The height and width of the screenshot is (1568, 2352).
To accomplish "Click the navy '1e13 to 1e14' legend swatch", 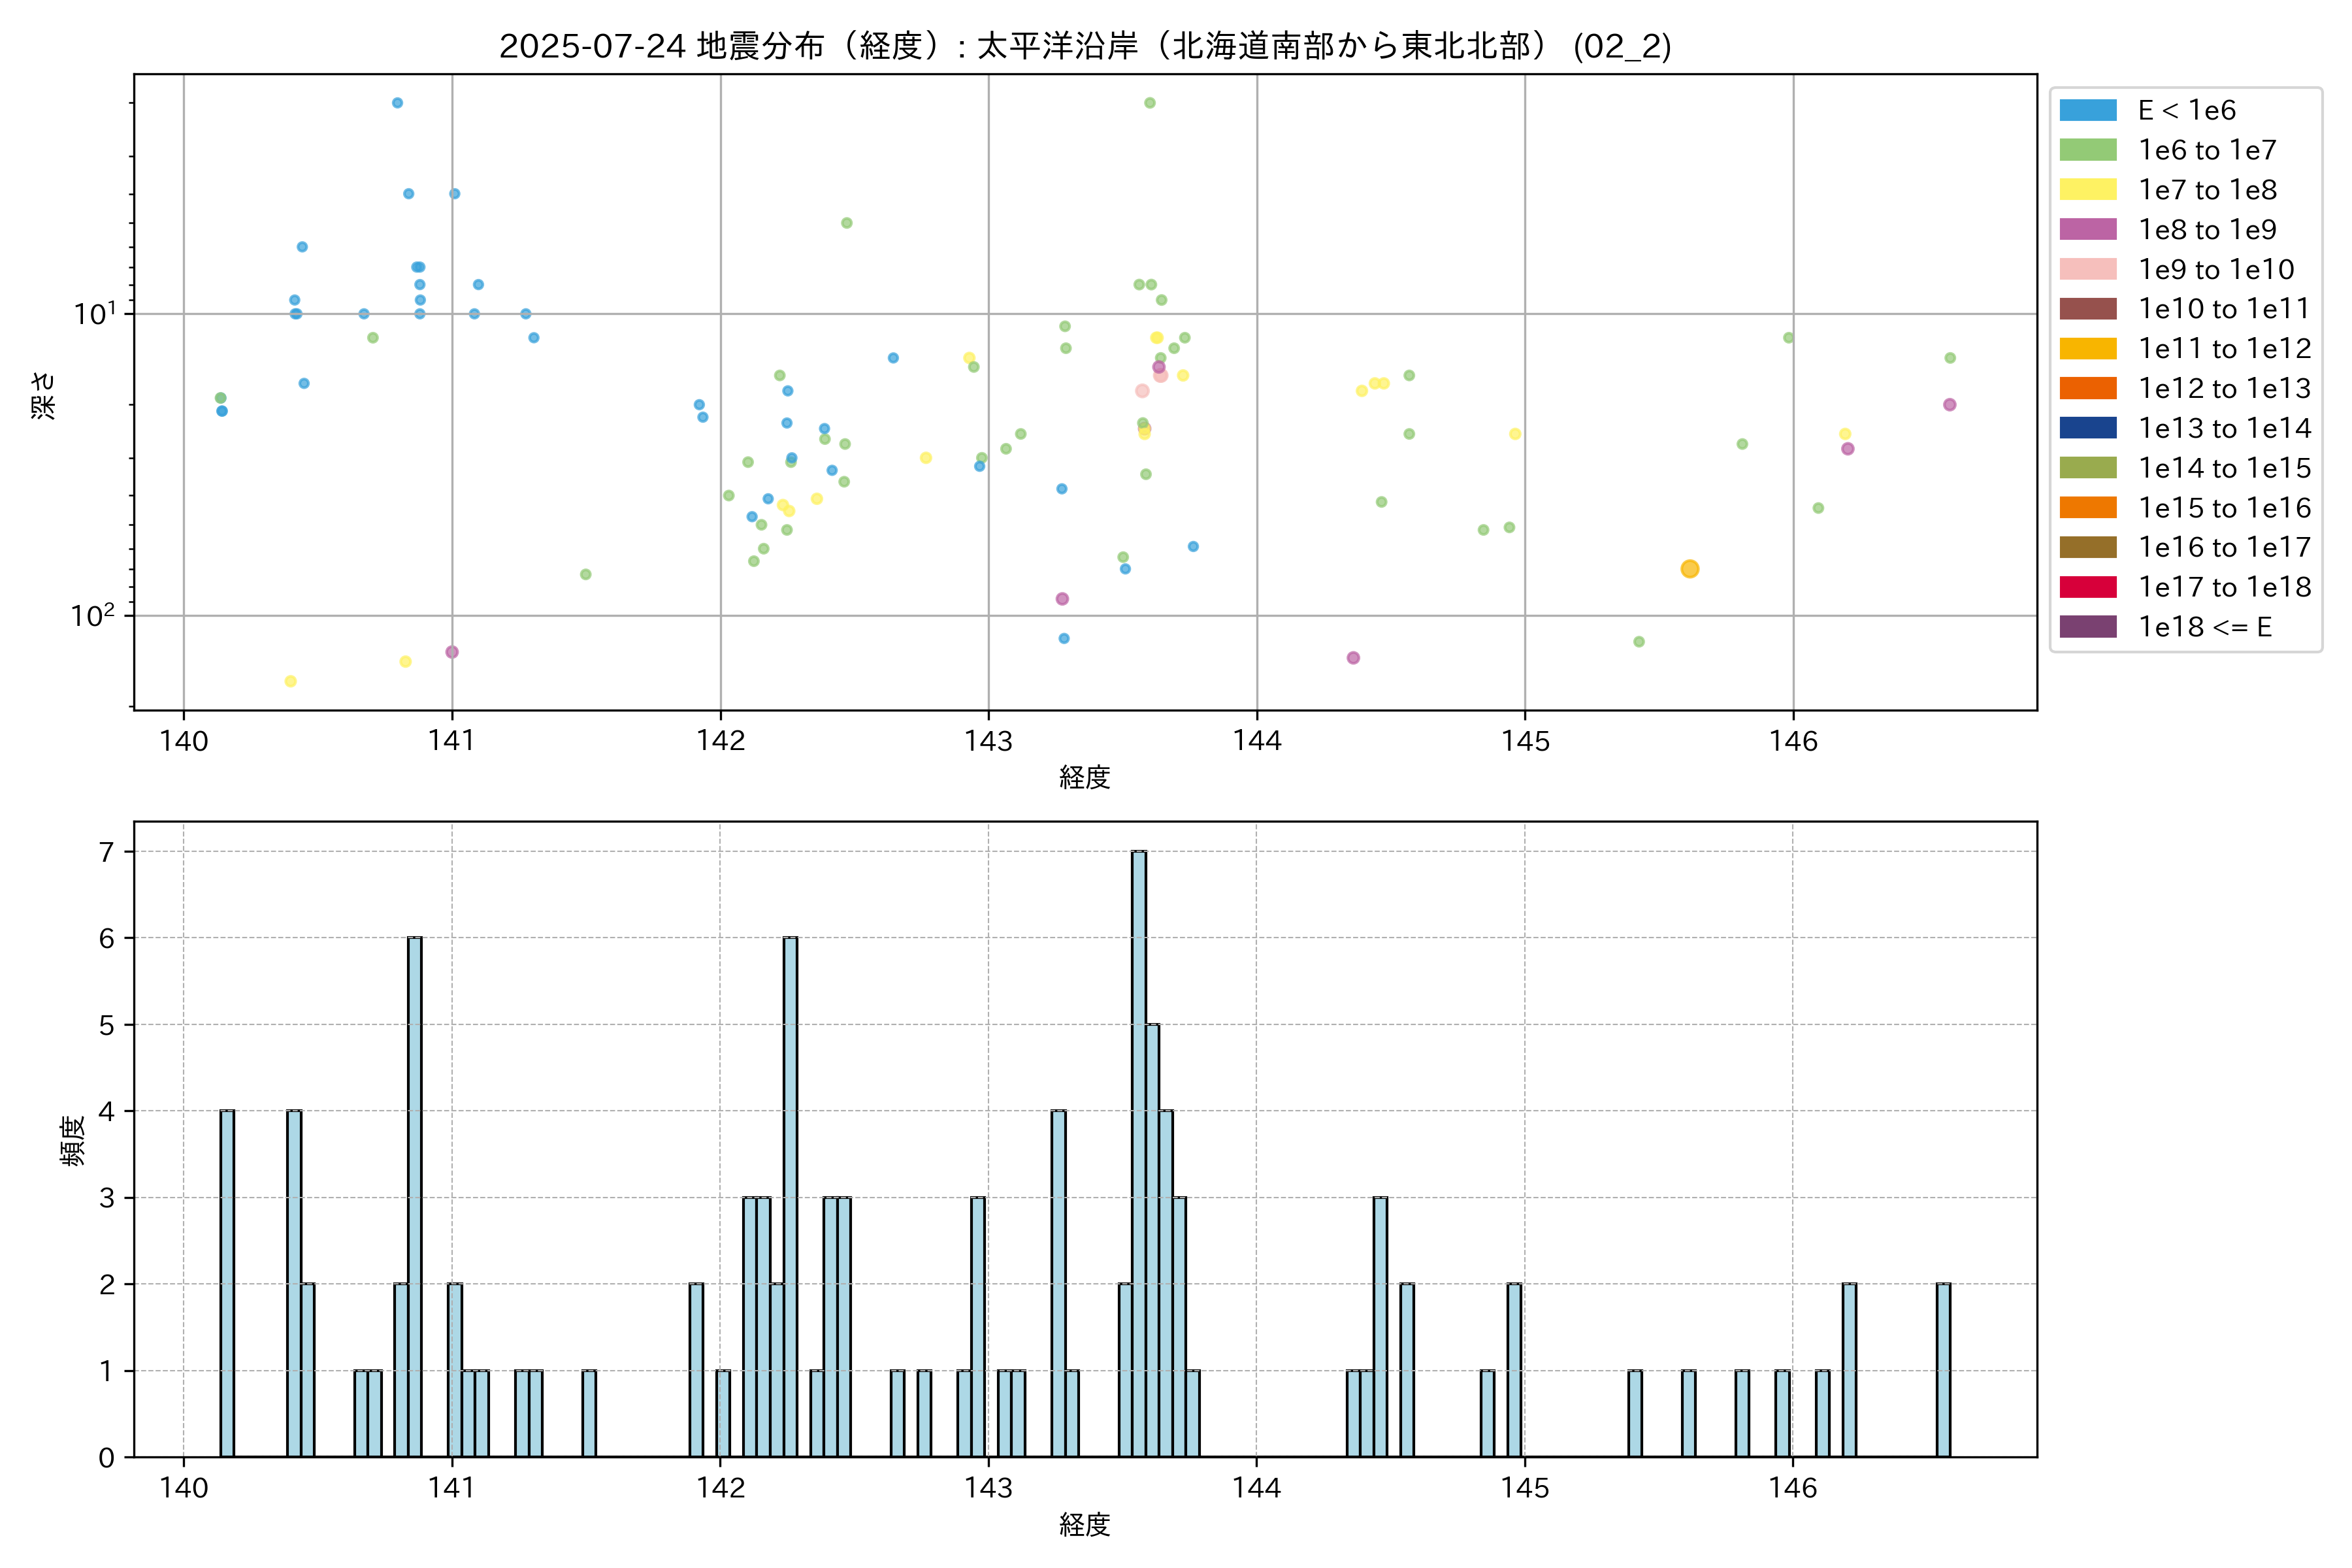I will click(2087, 428).
